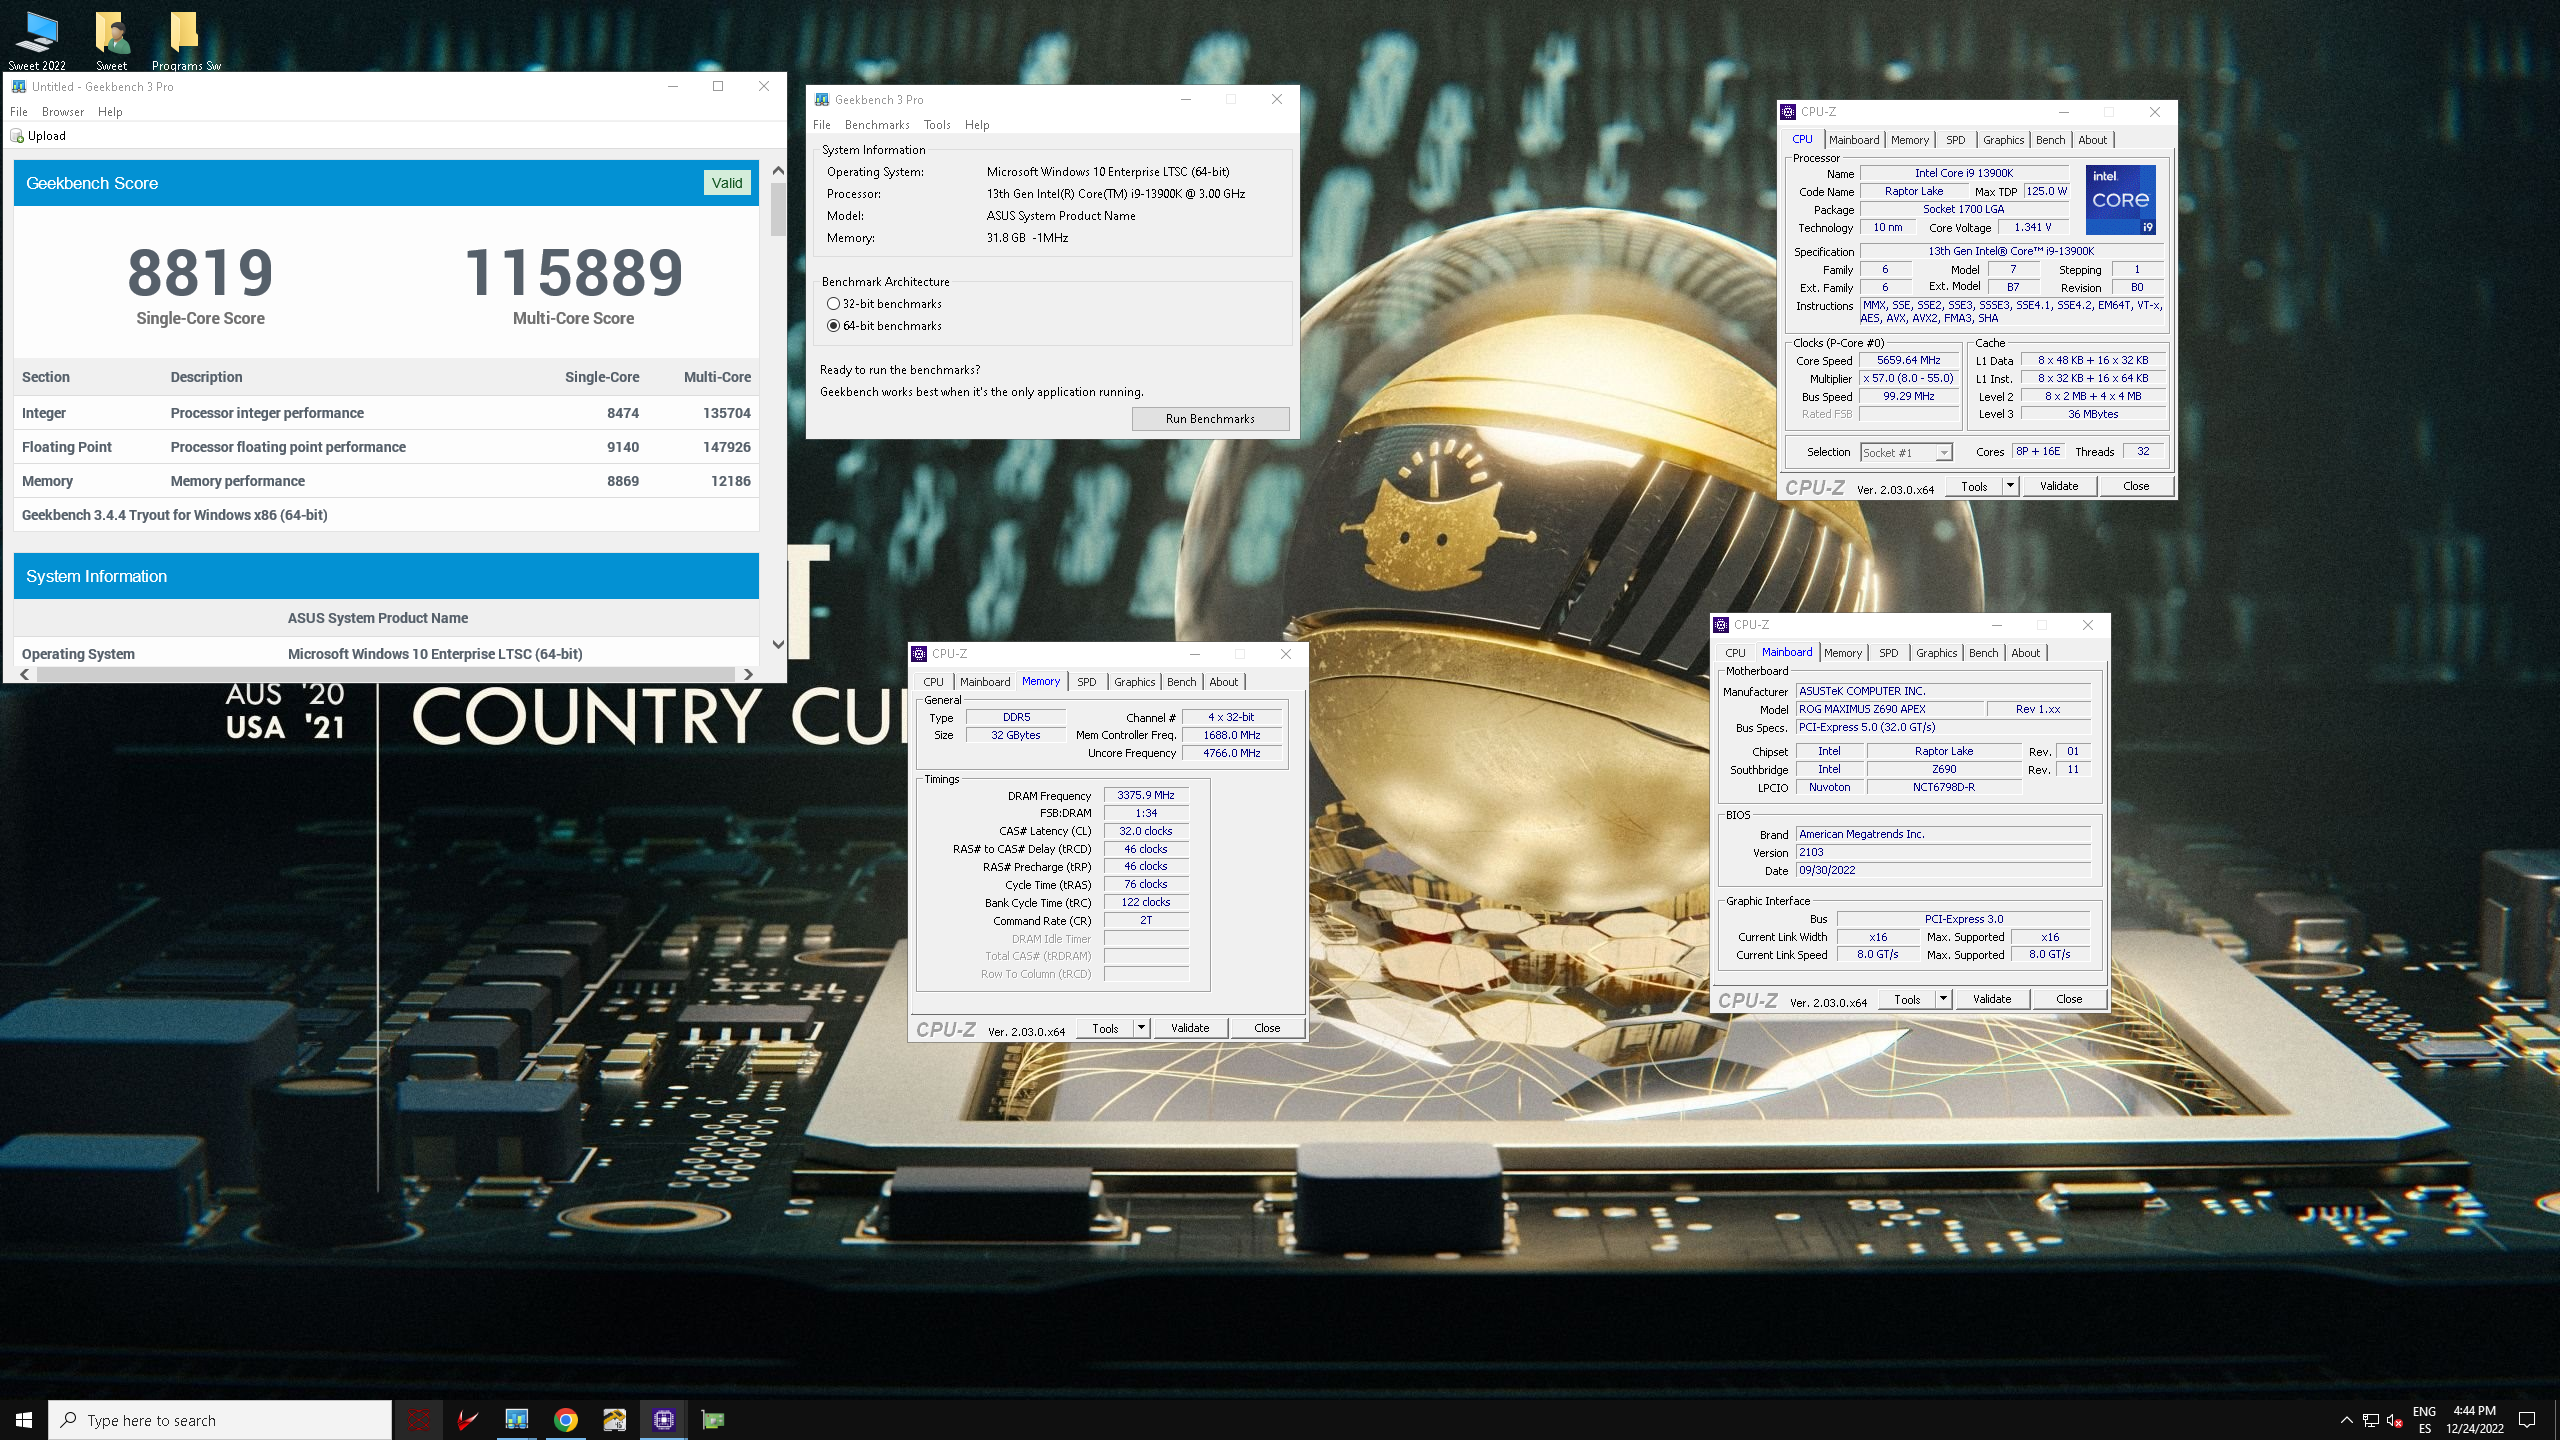Open the benchmark timer taskbar app icon
The image size is (2560, 1440).
(614, 1420)
